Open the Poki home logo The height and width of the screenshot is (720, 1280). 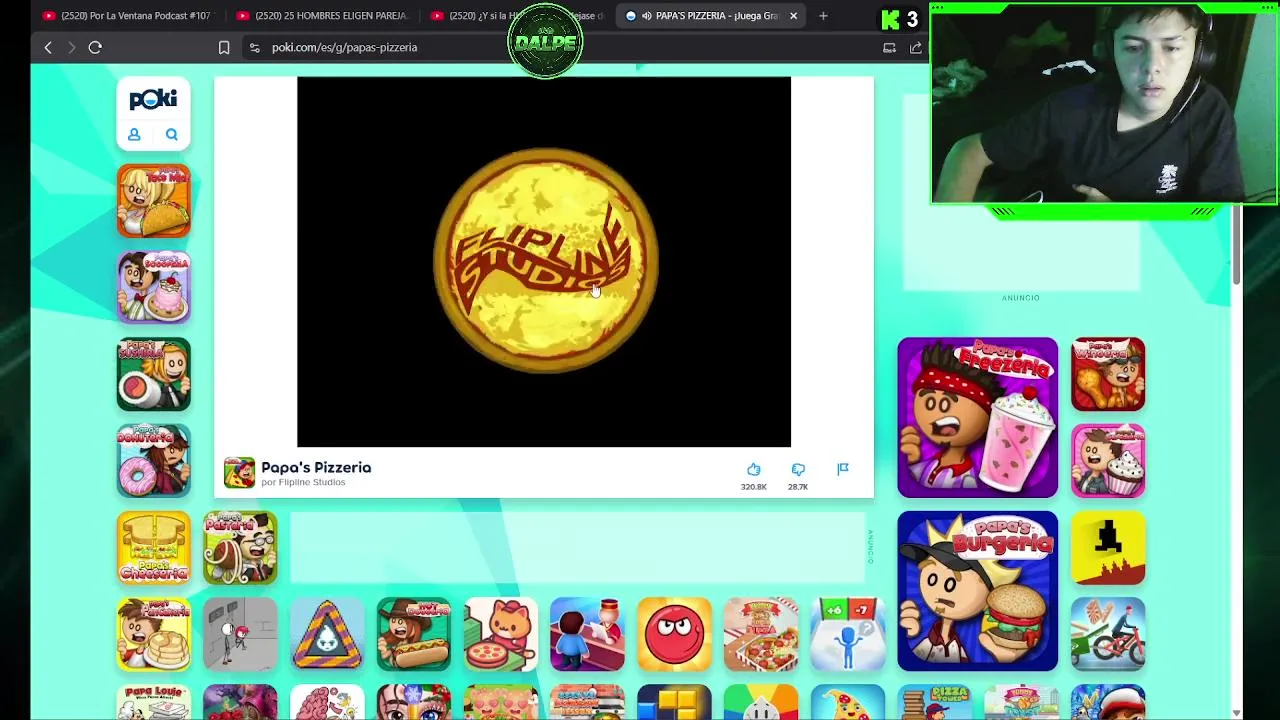pos(153,99)
